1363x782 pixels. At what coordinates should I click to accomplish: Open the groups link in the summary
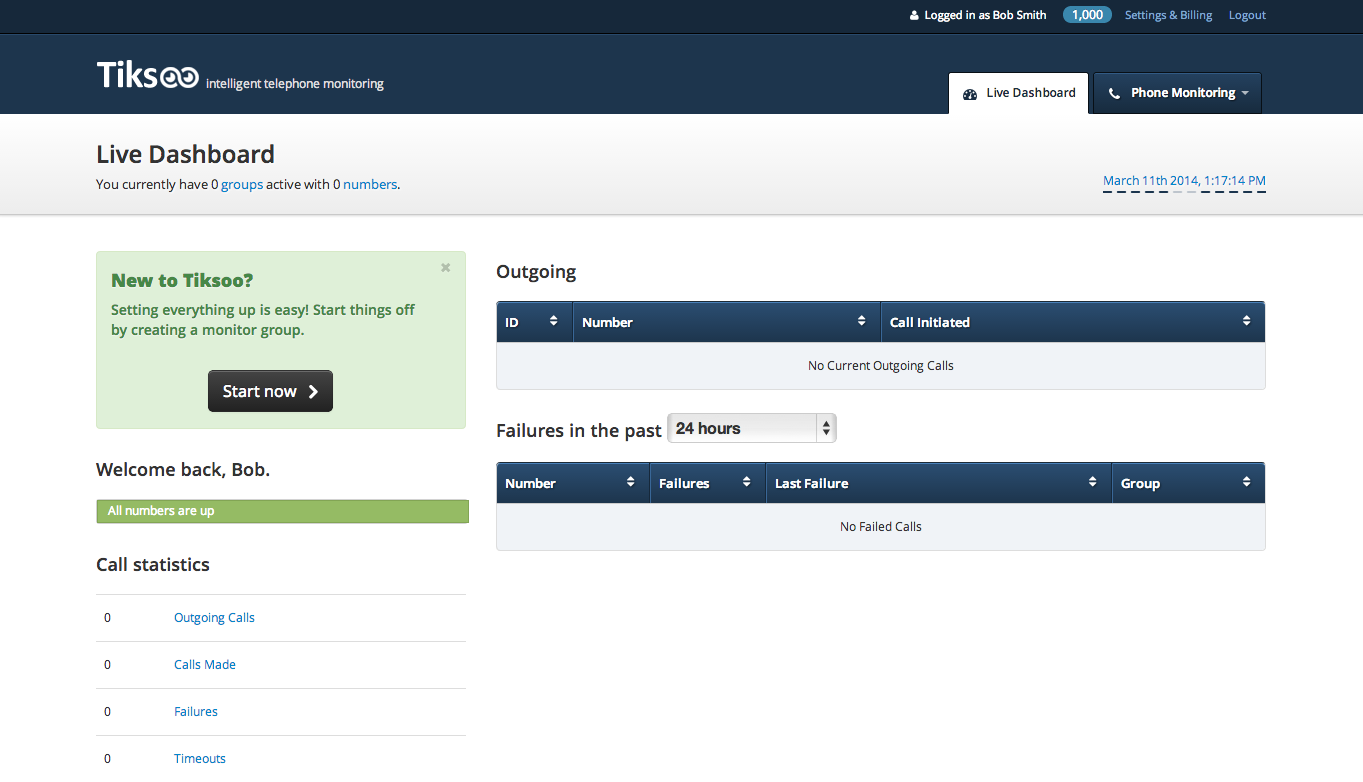(242, 184)
